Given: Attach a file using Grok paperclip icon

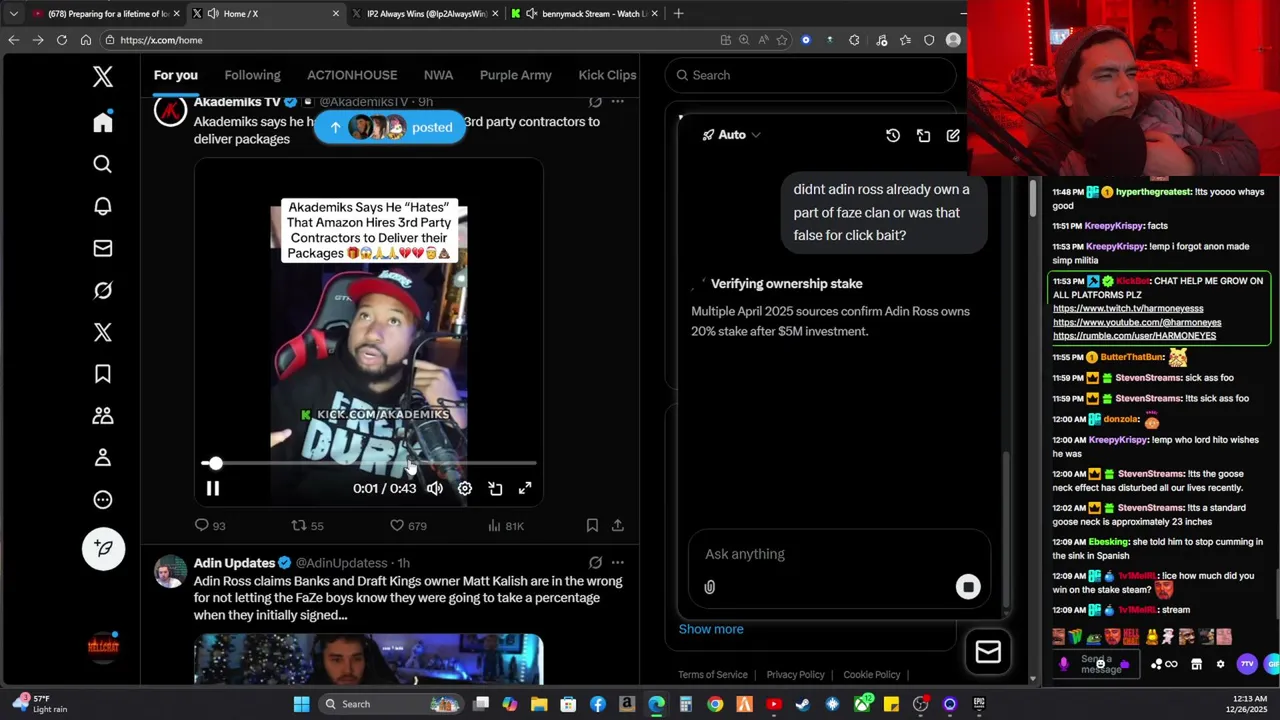Looking at the screenshot, I should 710,587.
